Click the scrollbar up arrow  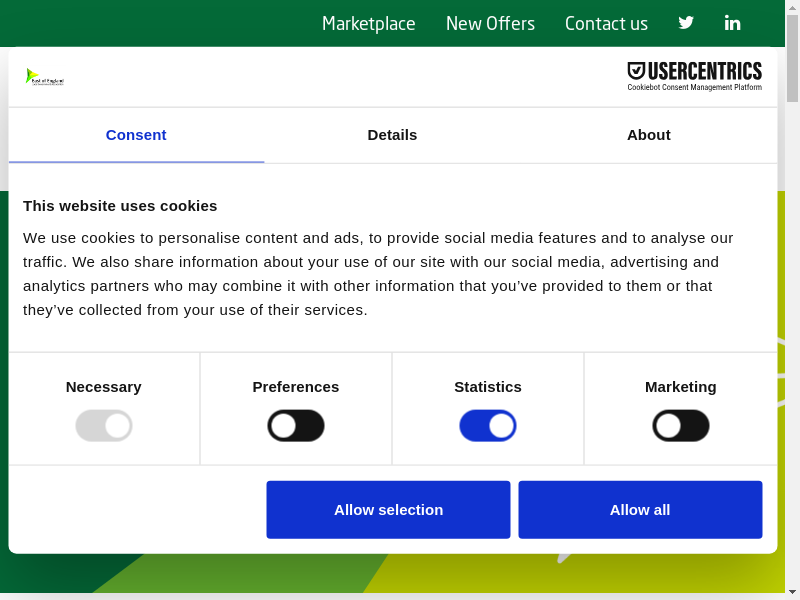792,7
